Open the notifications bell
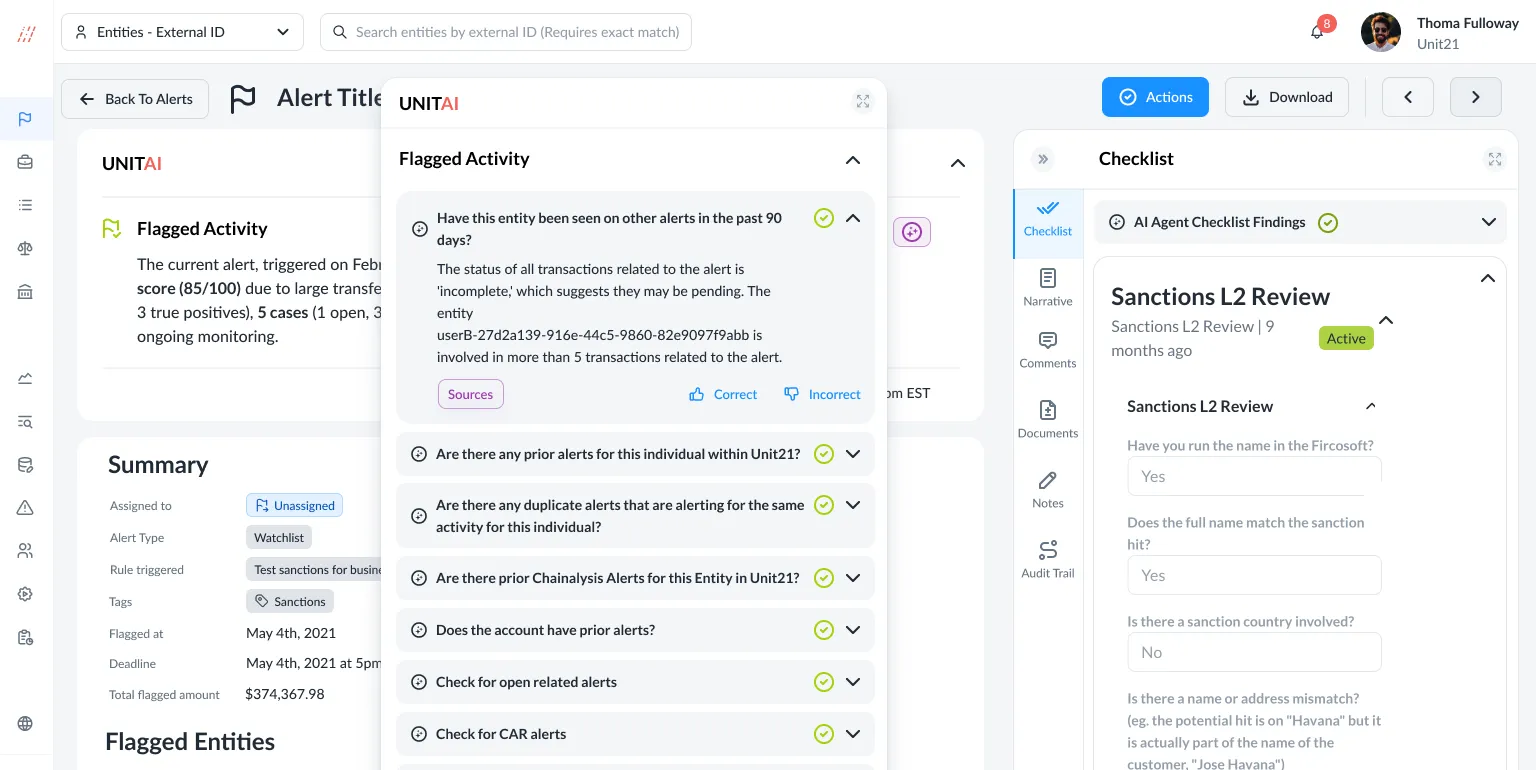Image resolution: width=1536 pixels, height=770 pixels. 1317,32
